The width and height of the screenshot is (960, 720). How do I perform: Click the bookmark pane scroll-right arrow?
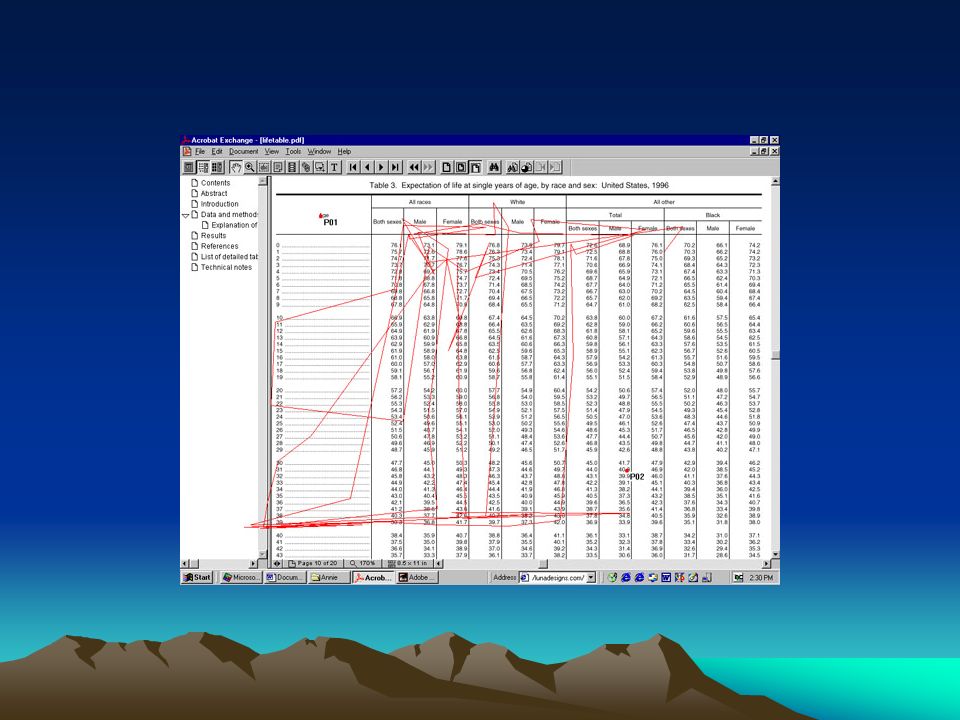[x=253, y=563]
